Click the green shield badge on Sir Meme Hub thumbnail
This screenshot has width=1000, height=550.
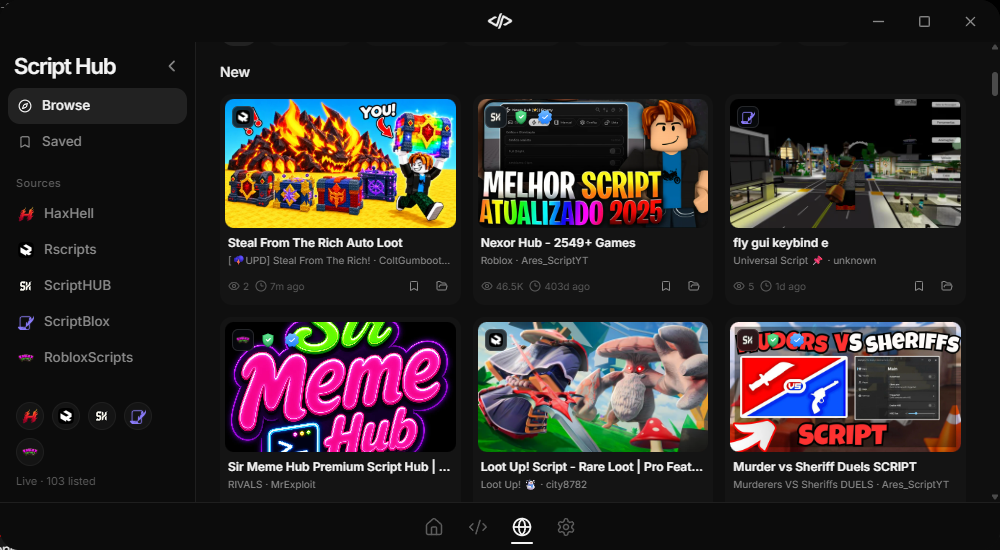tap(268, 340)
